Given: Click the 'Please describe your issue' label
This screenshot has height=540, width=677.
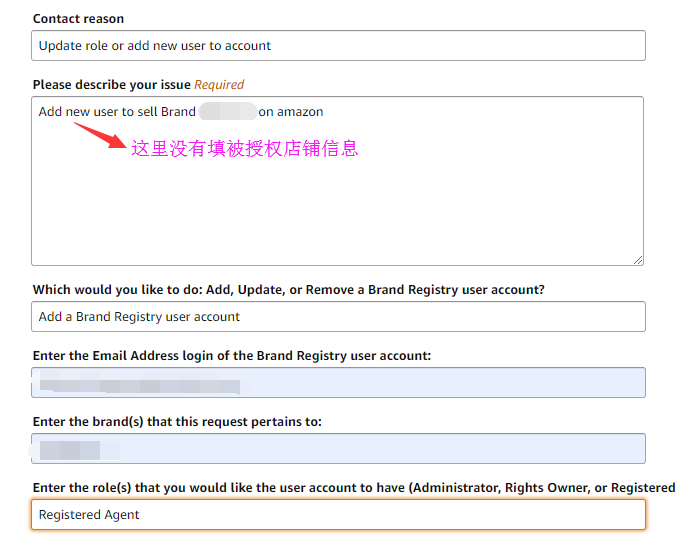Looking at the screenshot, I should 112,85.
